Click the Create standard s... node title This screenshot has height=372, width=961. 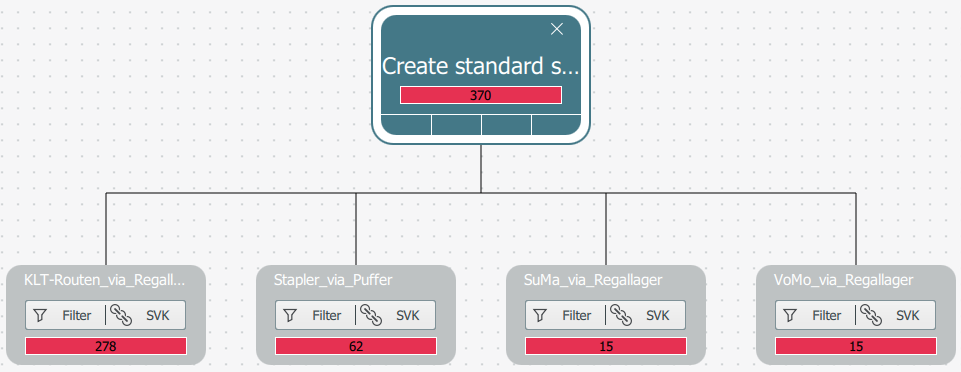tap(480, 66)
